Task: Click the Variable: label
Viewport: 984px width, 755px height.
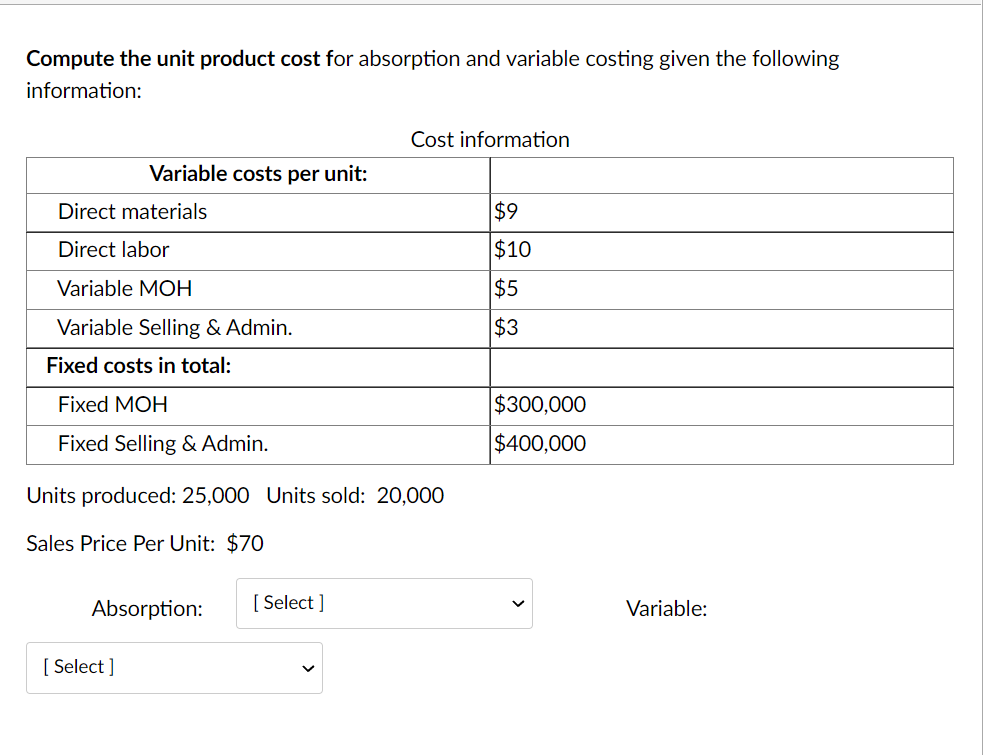Action: [x=665, y=608]
